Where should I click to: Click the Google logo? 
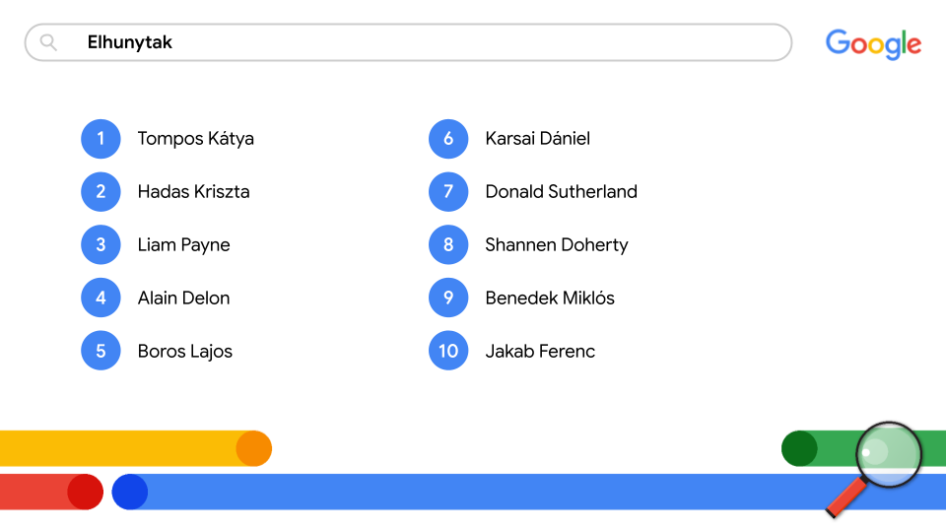873,44
